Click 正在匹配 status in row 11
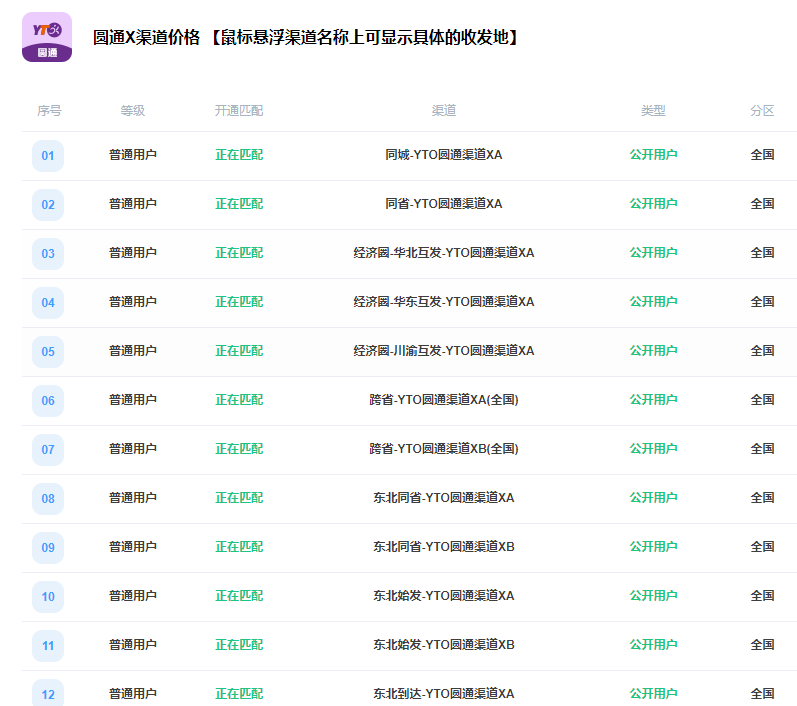797x706 pixels. coord(239,644)
